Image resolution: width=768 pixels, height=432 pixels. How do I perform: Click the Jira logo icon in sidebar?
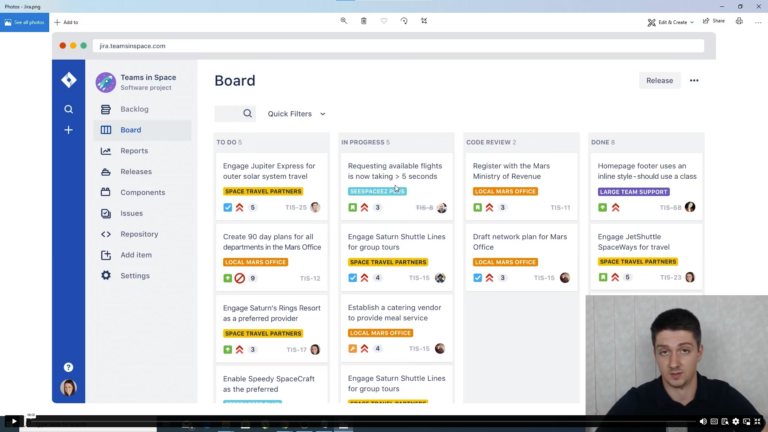pos(68,80)
